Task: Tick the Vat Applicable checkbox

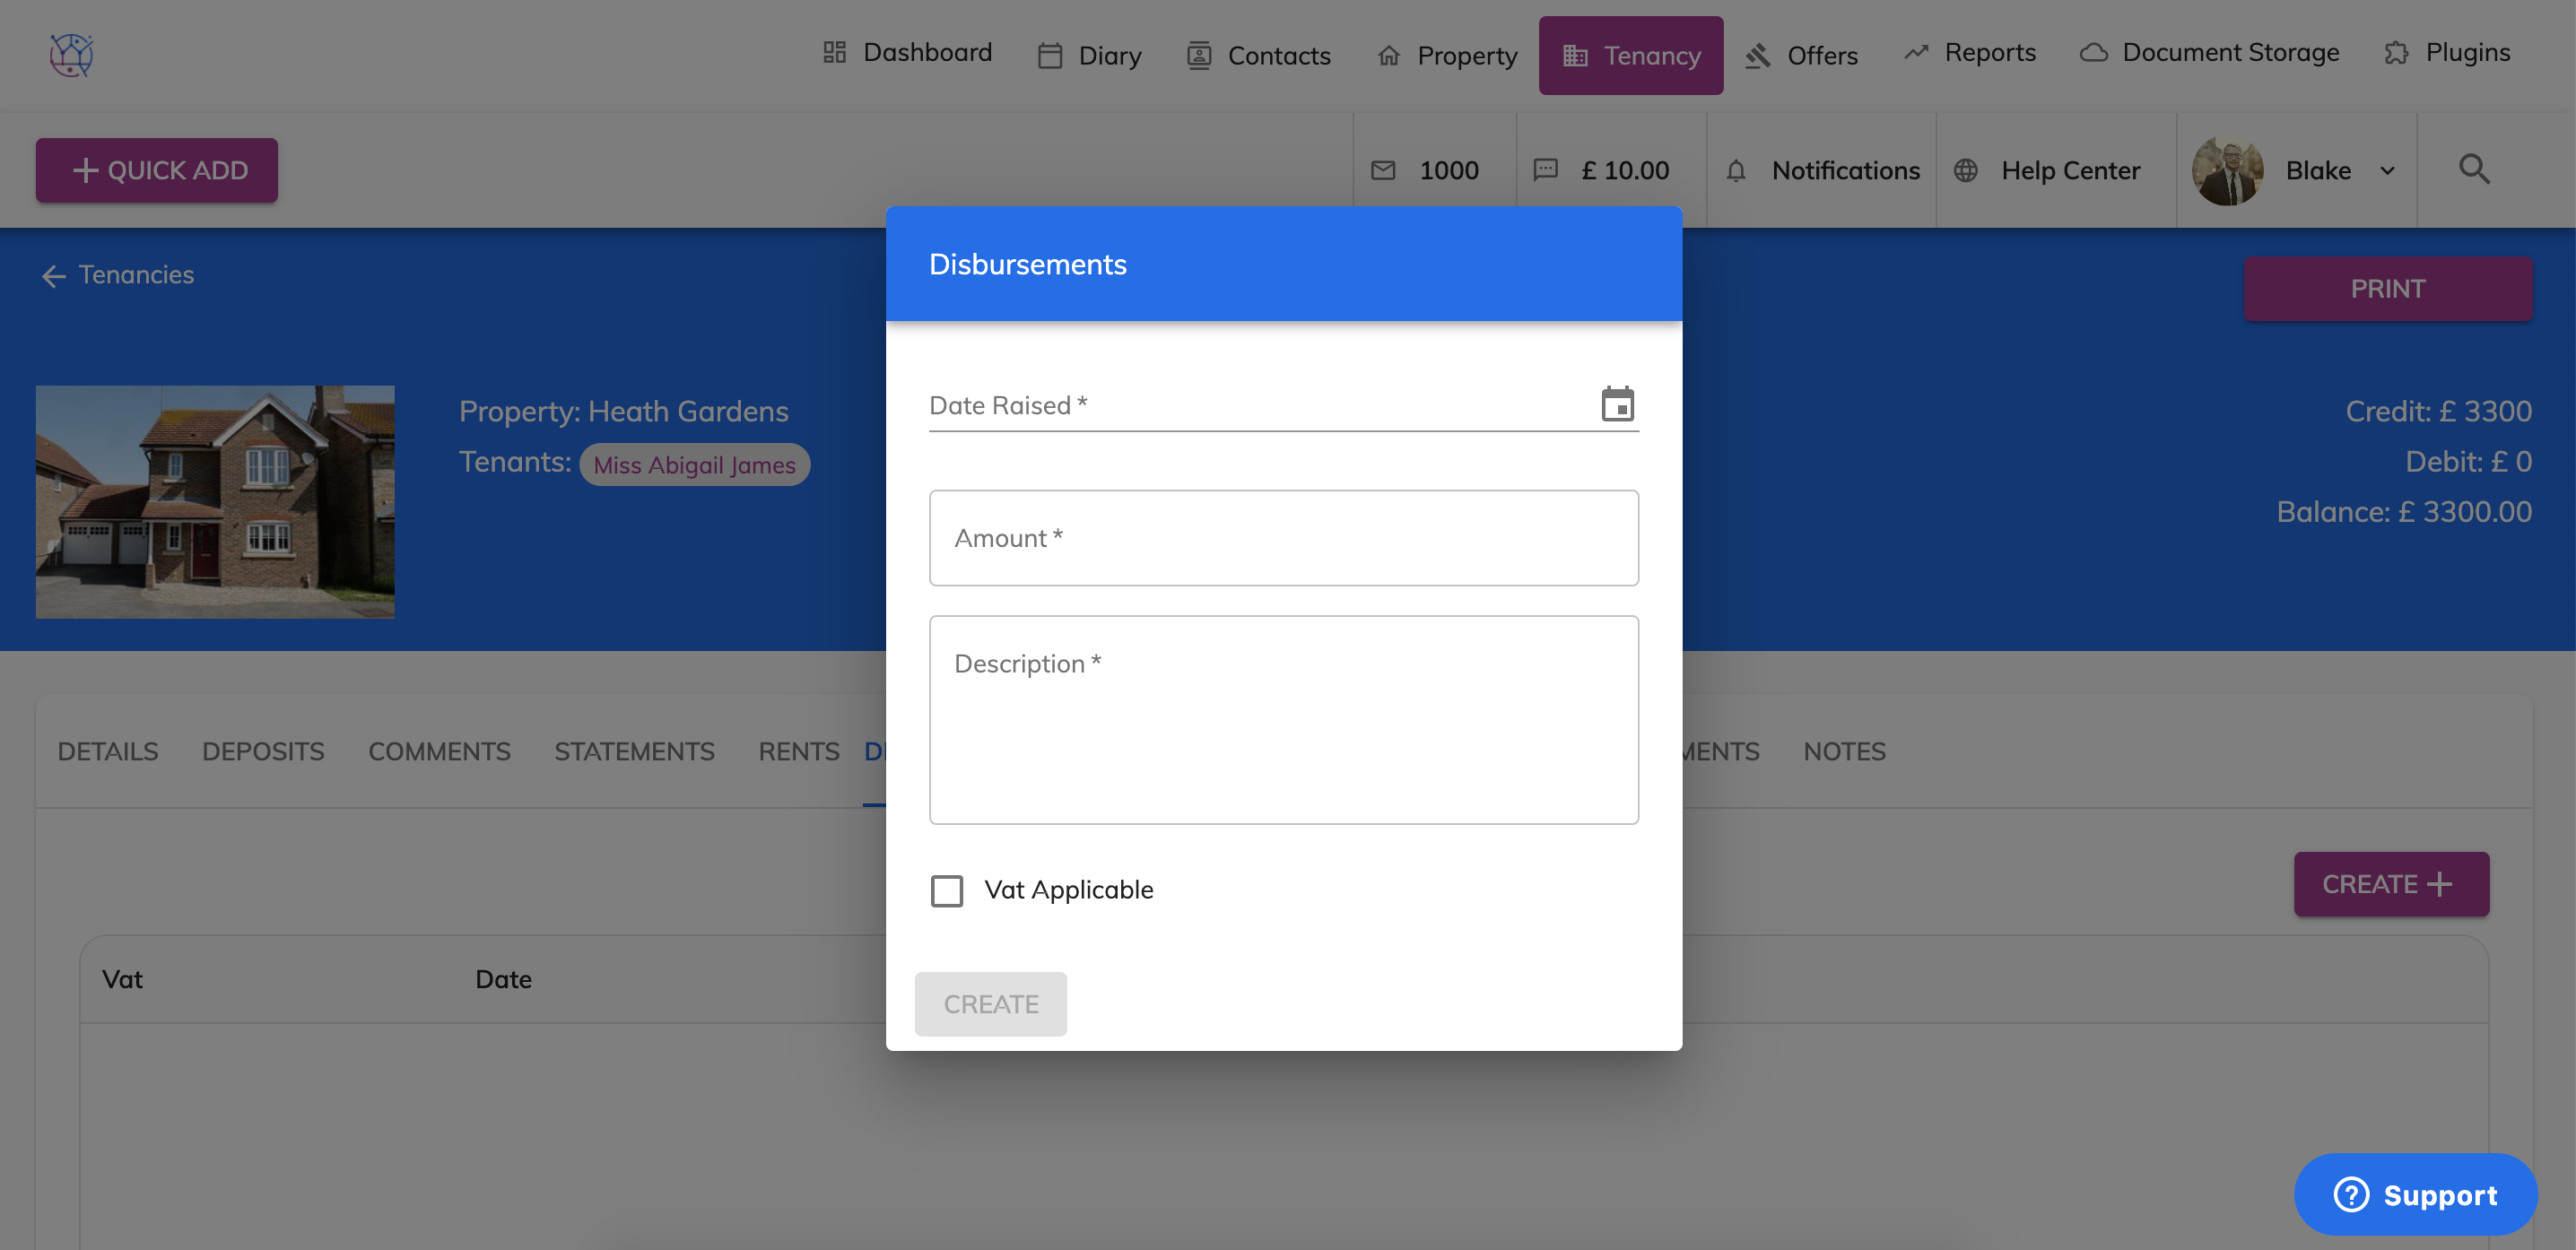Action: point(946,890)
